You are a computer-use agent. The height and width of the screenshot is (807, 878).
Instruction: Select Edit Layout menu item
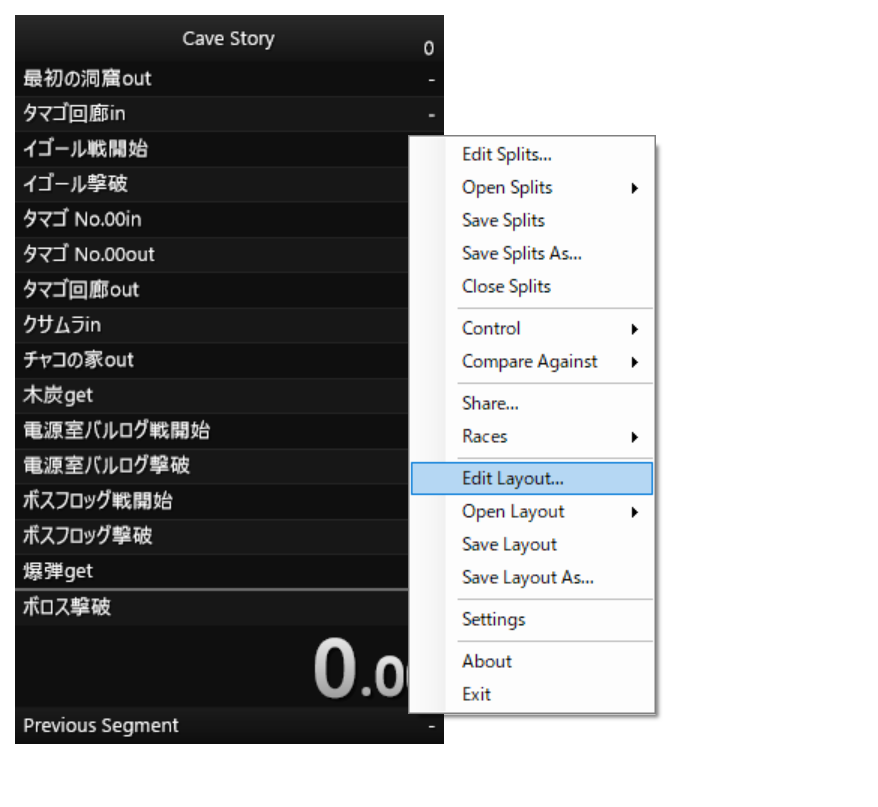pyautogui.click(x=532, y=479)
